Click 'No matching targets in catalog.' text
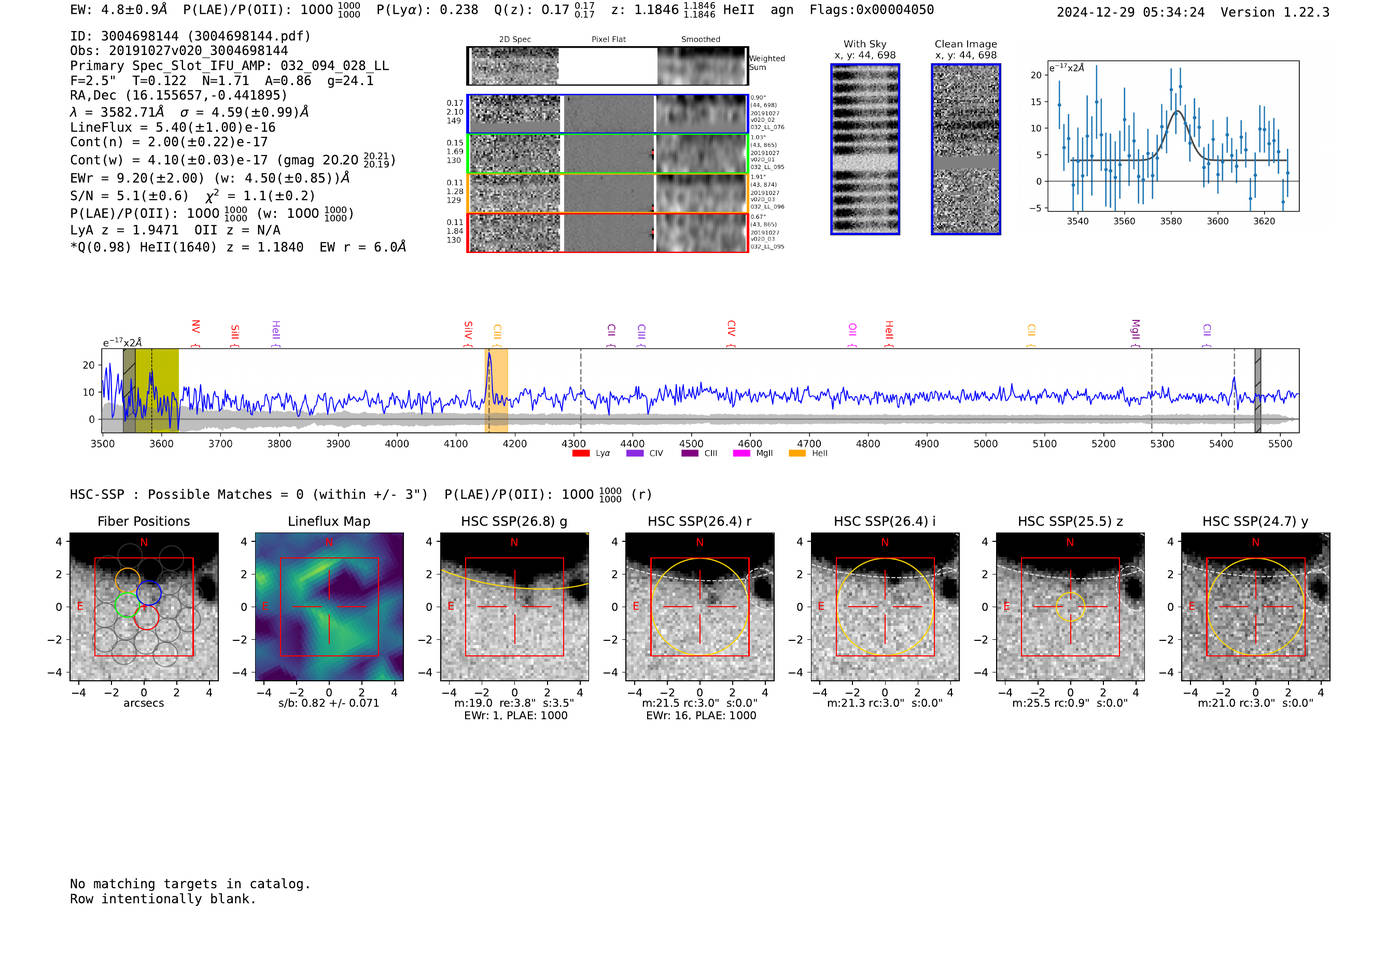The width and height of the screenshot is (1400, 953). coord(190,884)
